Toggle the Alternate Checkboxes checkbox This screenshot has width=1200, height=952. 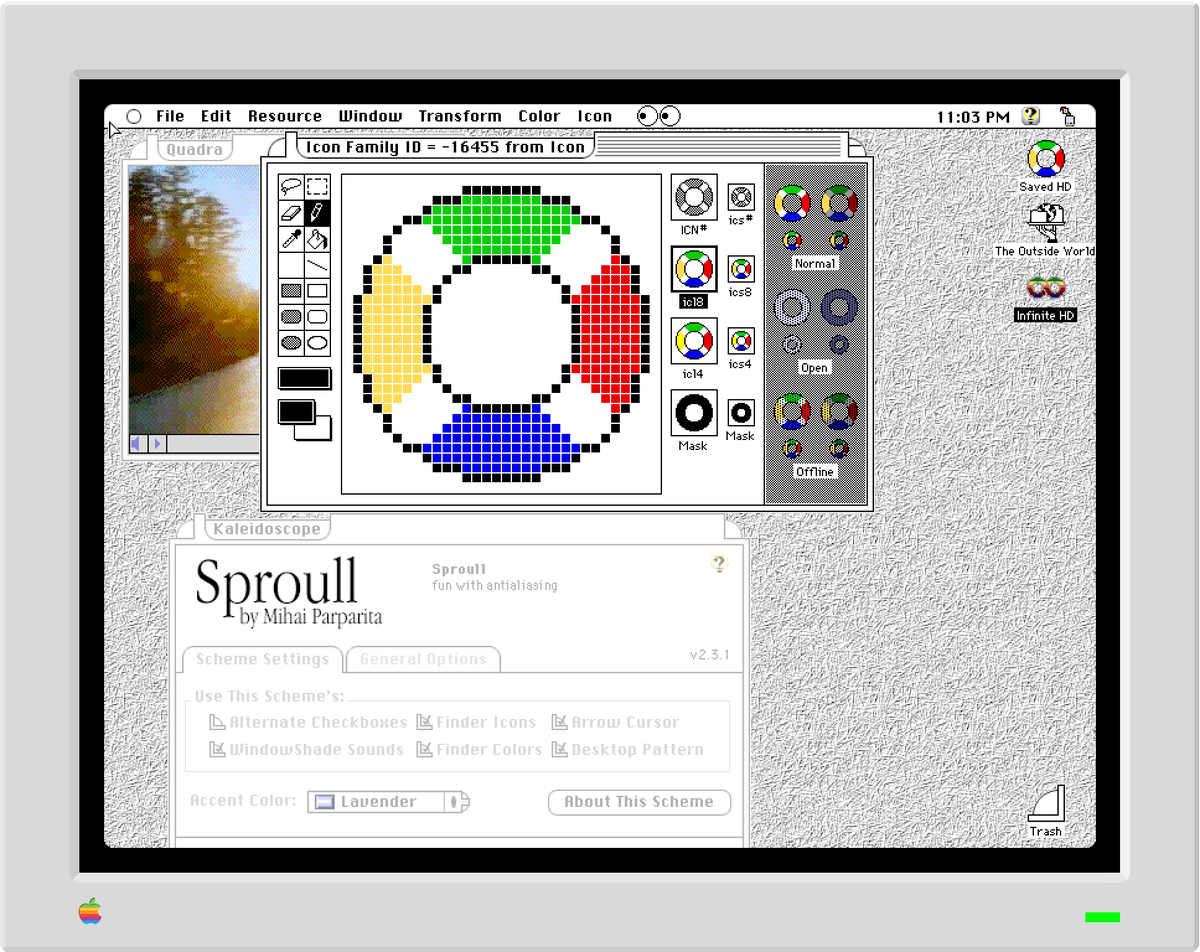[x=308, y=722]
